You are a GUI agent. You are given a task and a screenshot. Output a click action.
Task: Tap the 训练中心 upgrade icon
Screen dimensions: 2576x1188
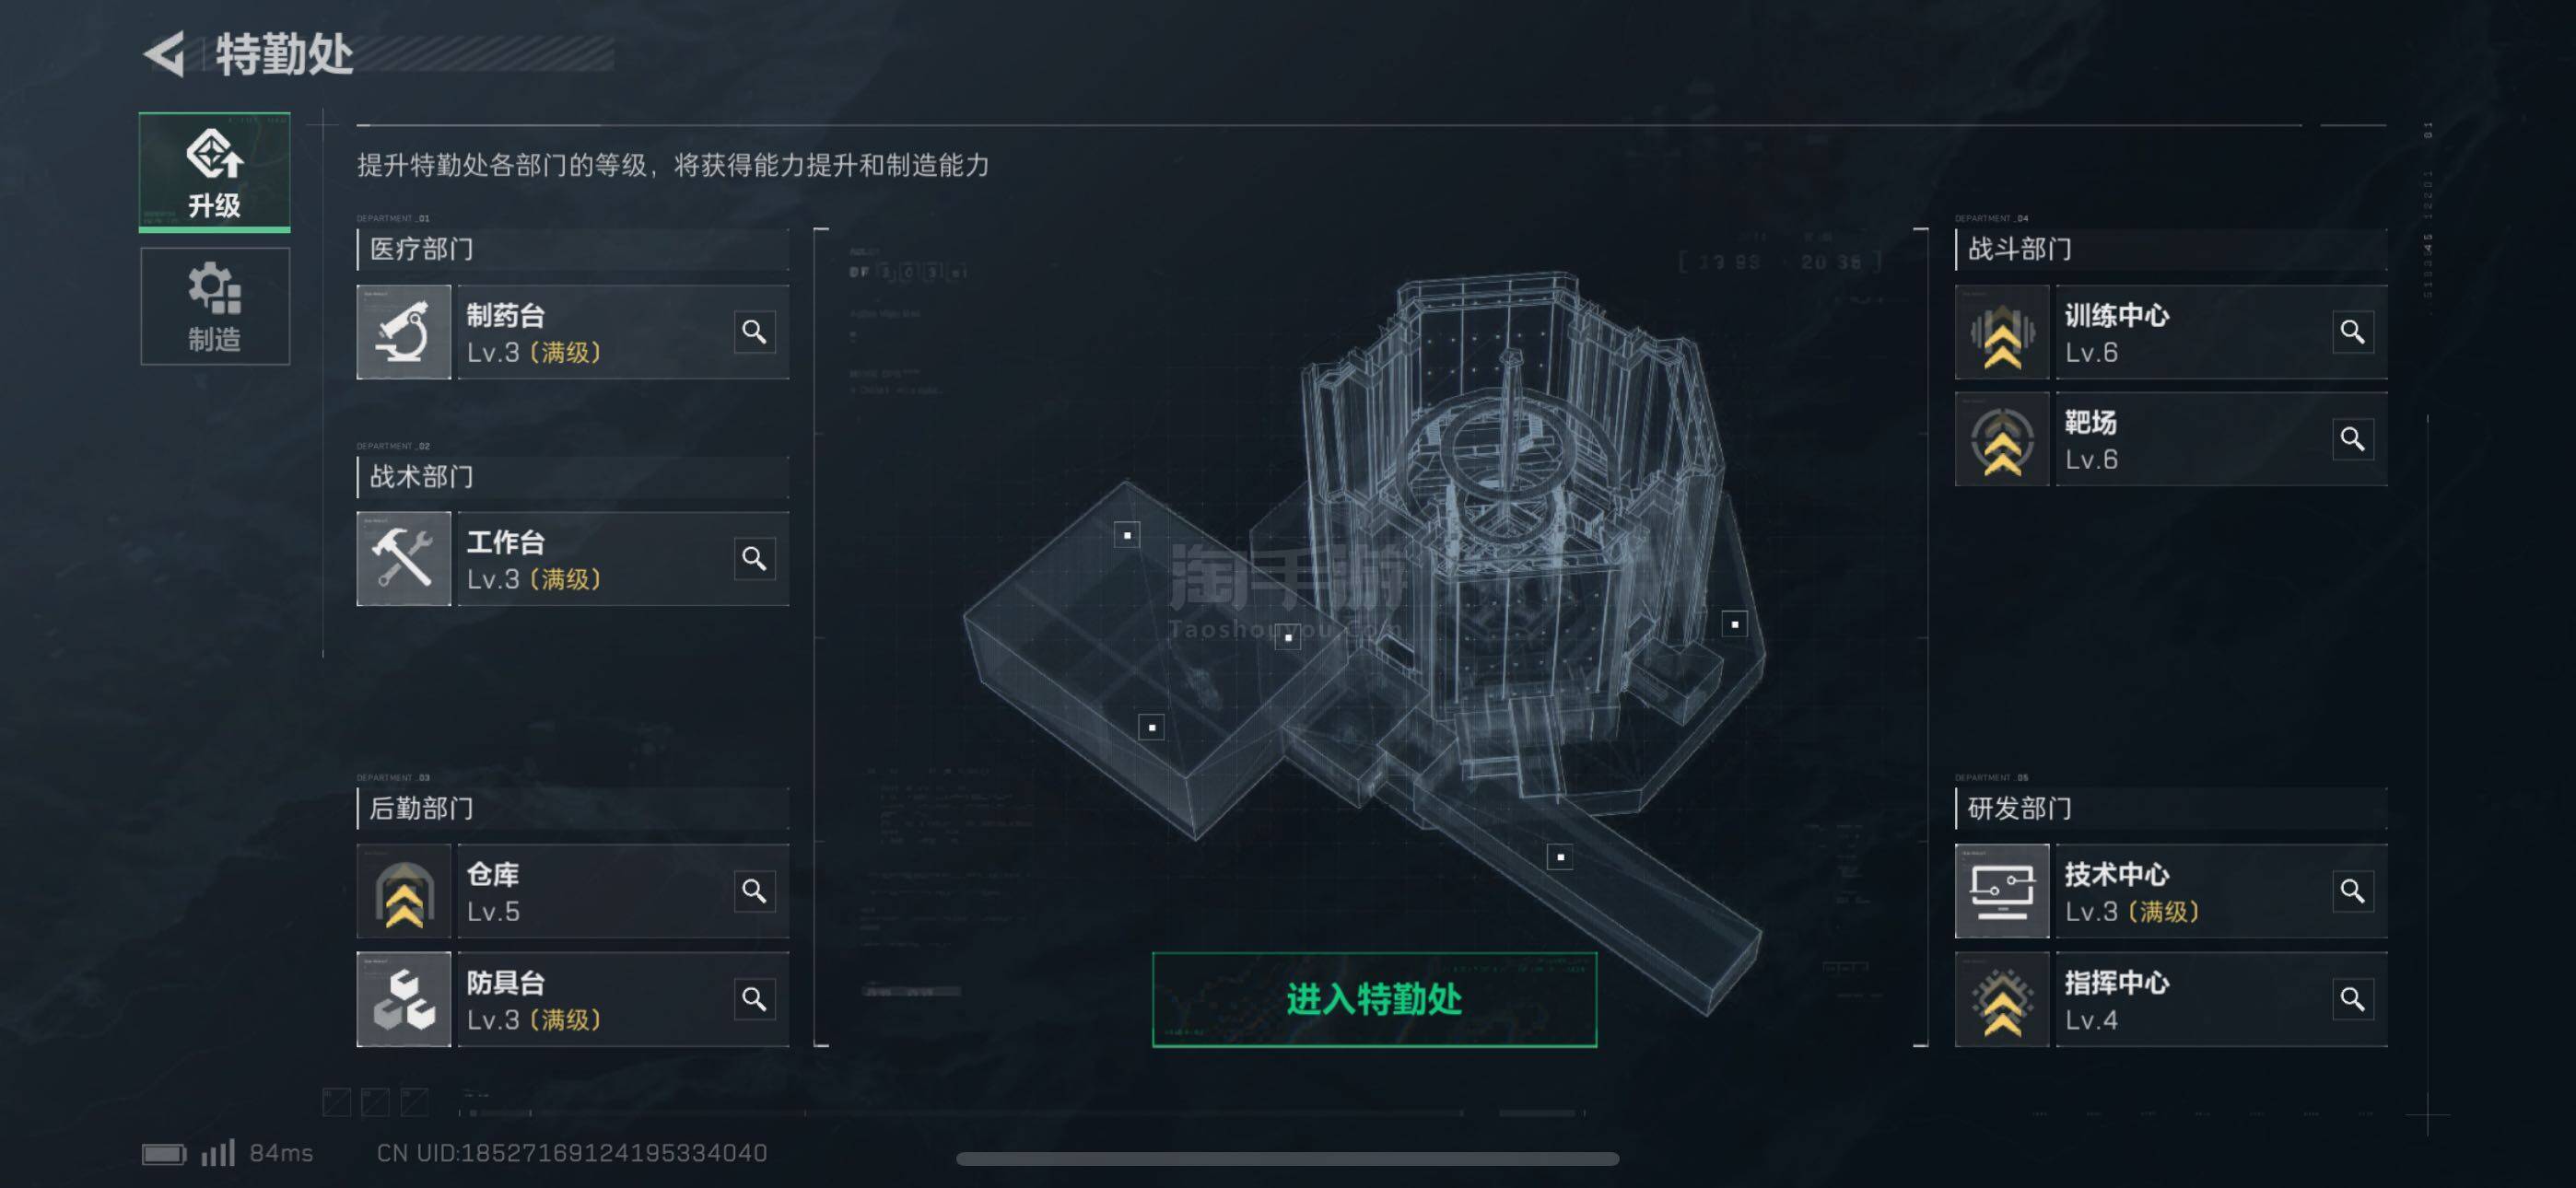pyautogui.click(x=2002, y=332)
